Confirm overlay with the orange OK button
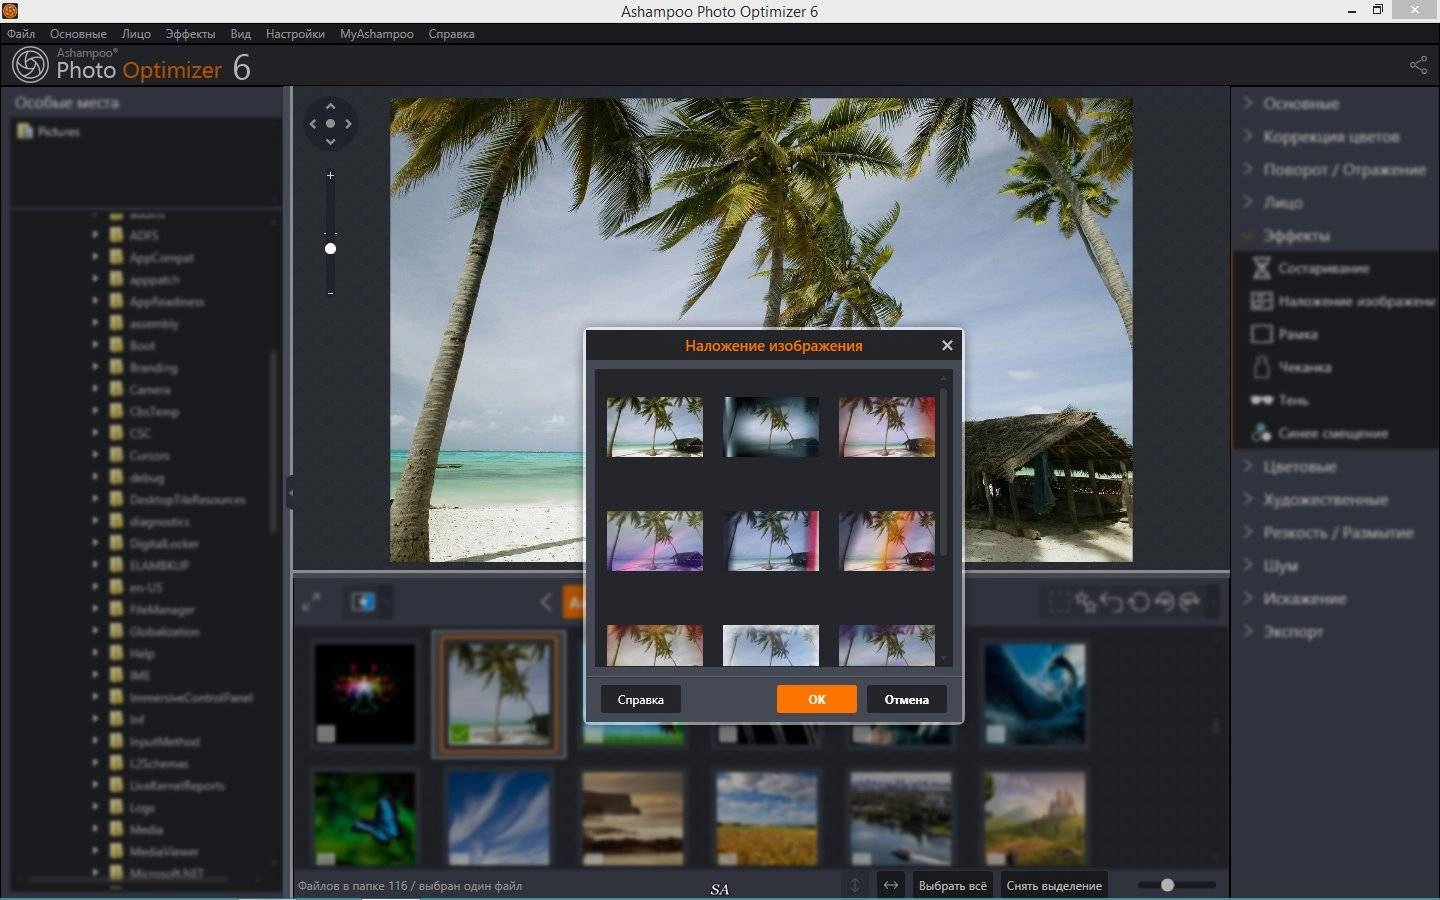 point(817,699)
